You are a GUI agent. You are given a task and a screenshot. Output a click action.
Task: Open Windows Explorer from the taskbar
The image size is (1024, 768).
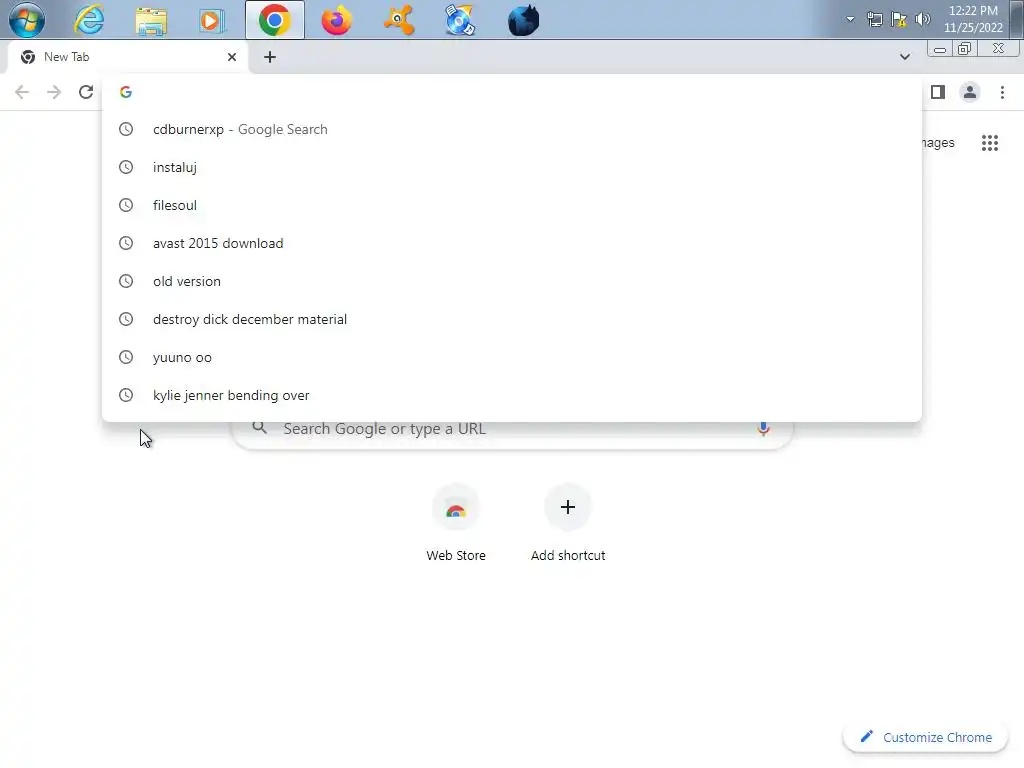coord(151,20)
